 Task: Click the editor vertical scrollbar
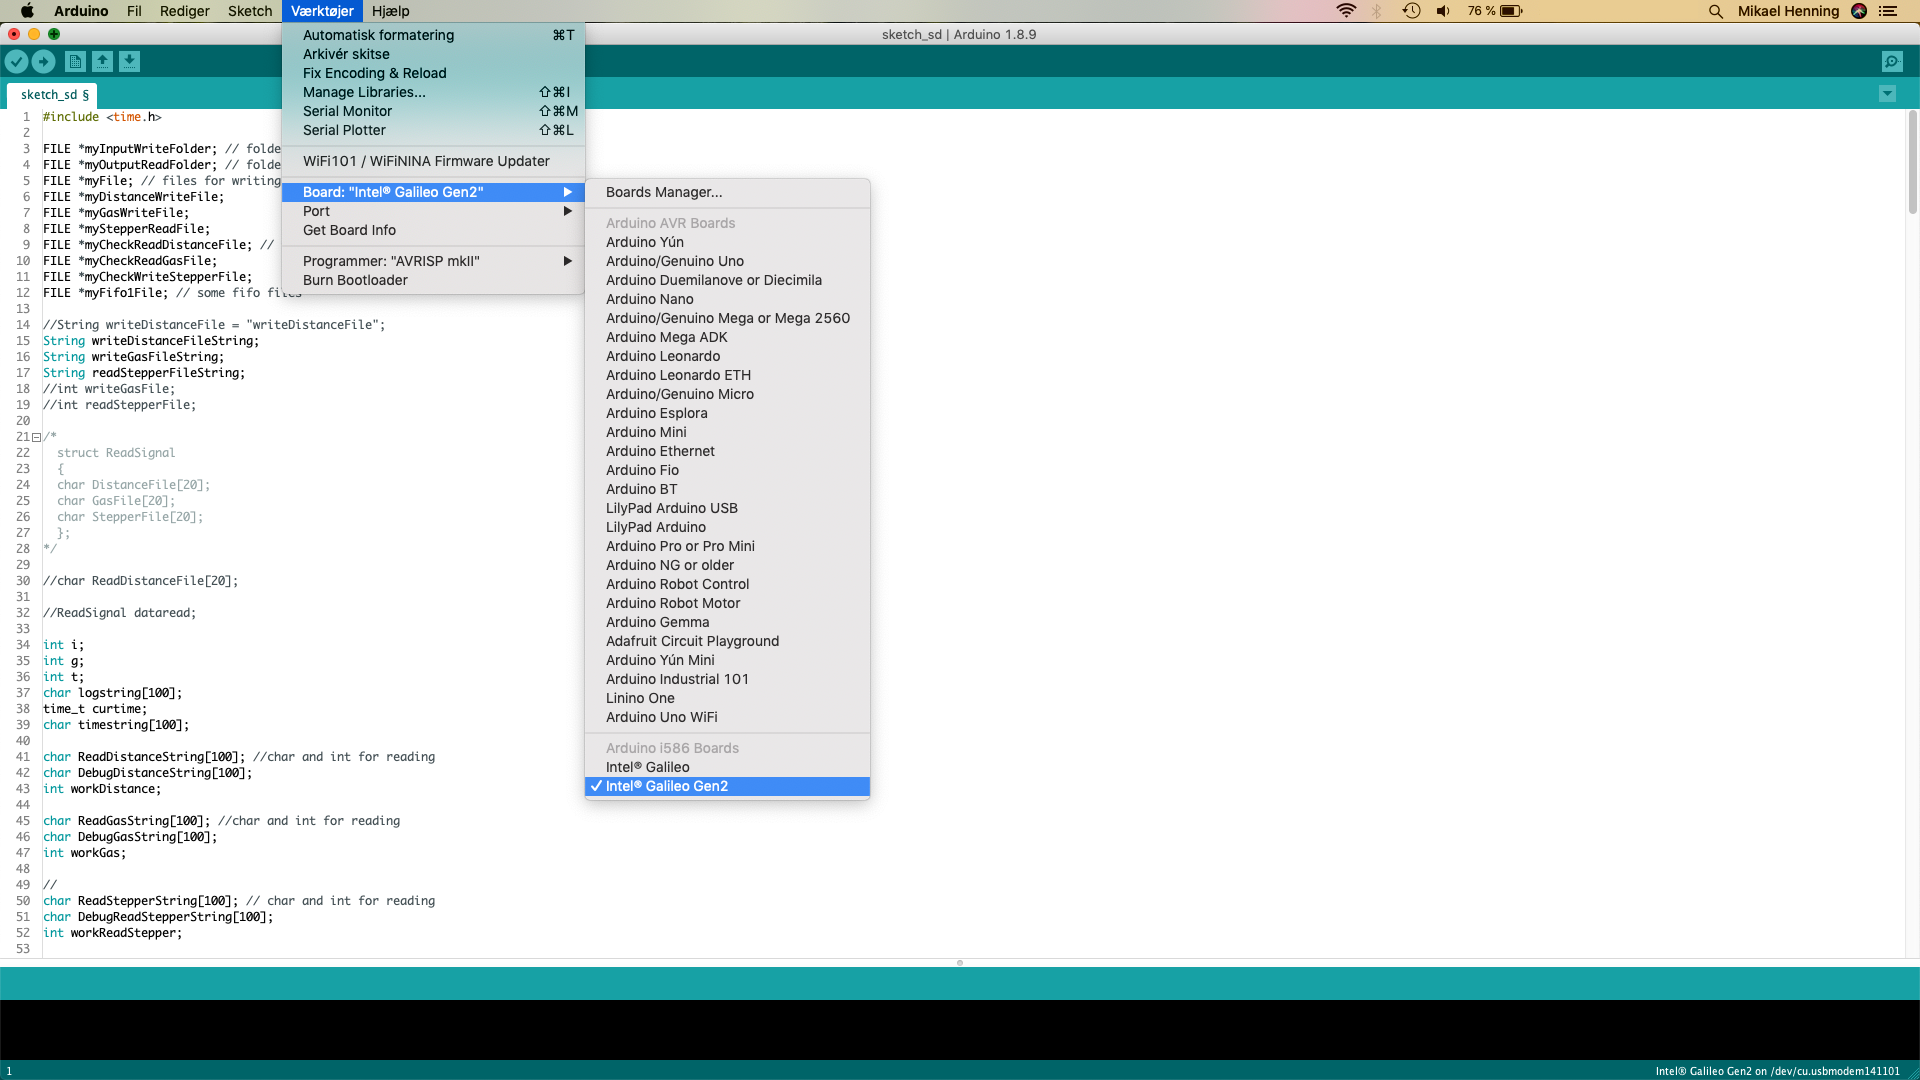coord(1912,163)
